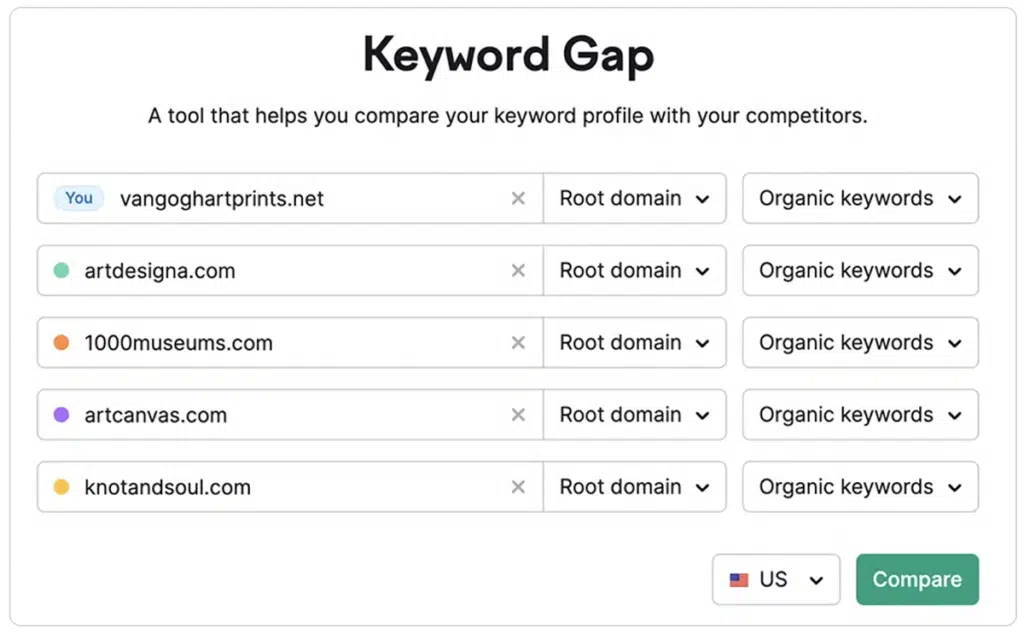Select the vangoghartprints.net input field
This screenshot has width=1024, height=634.
coord(300,198)
